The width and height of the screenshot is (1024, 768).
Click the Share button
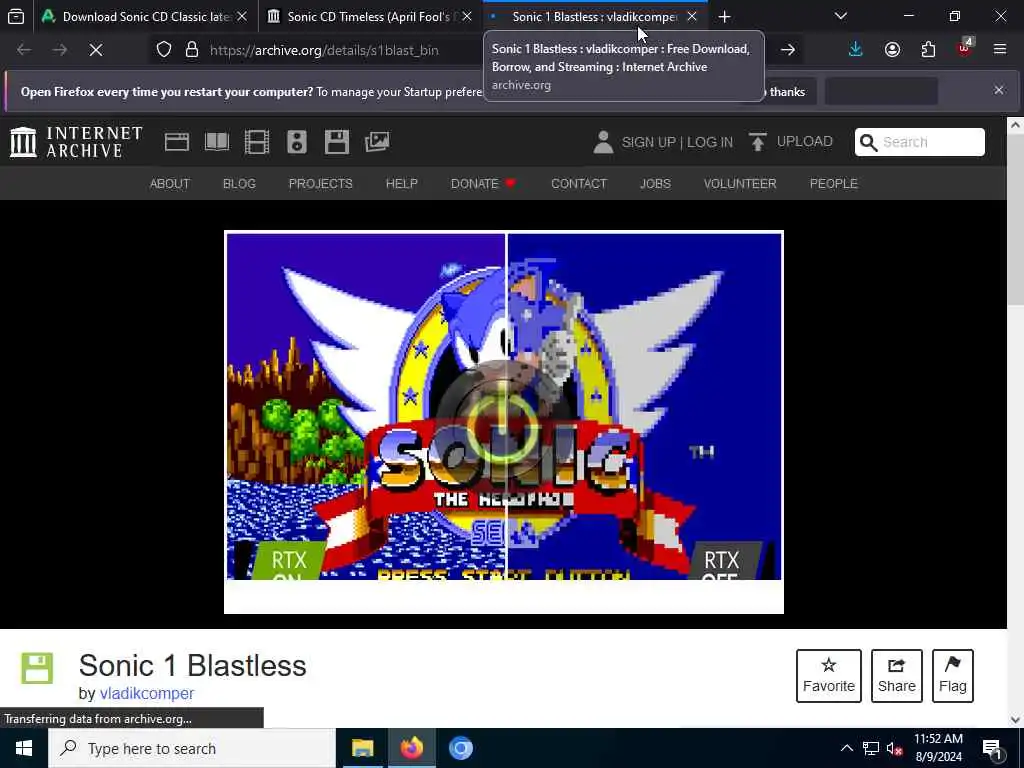point(897,676)
